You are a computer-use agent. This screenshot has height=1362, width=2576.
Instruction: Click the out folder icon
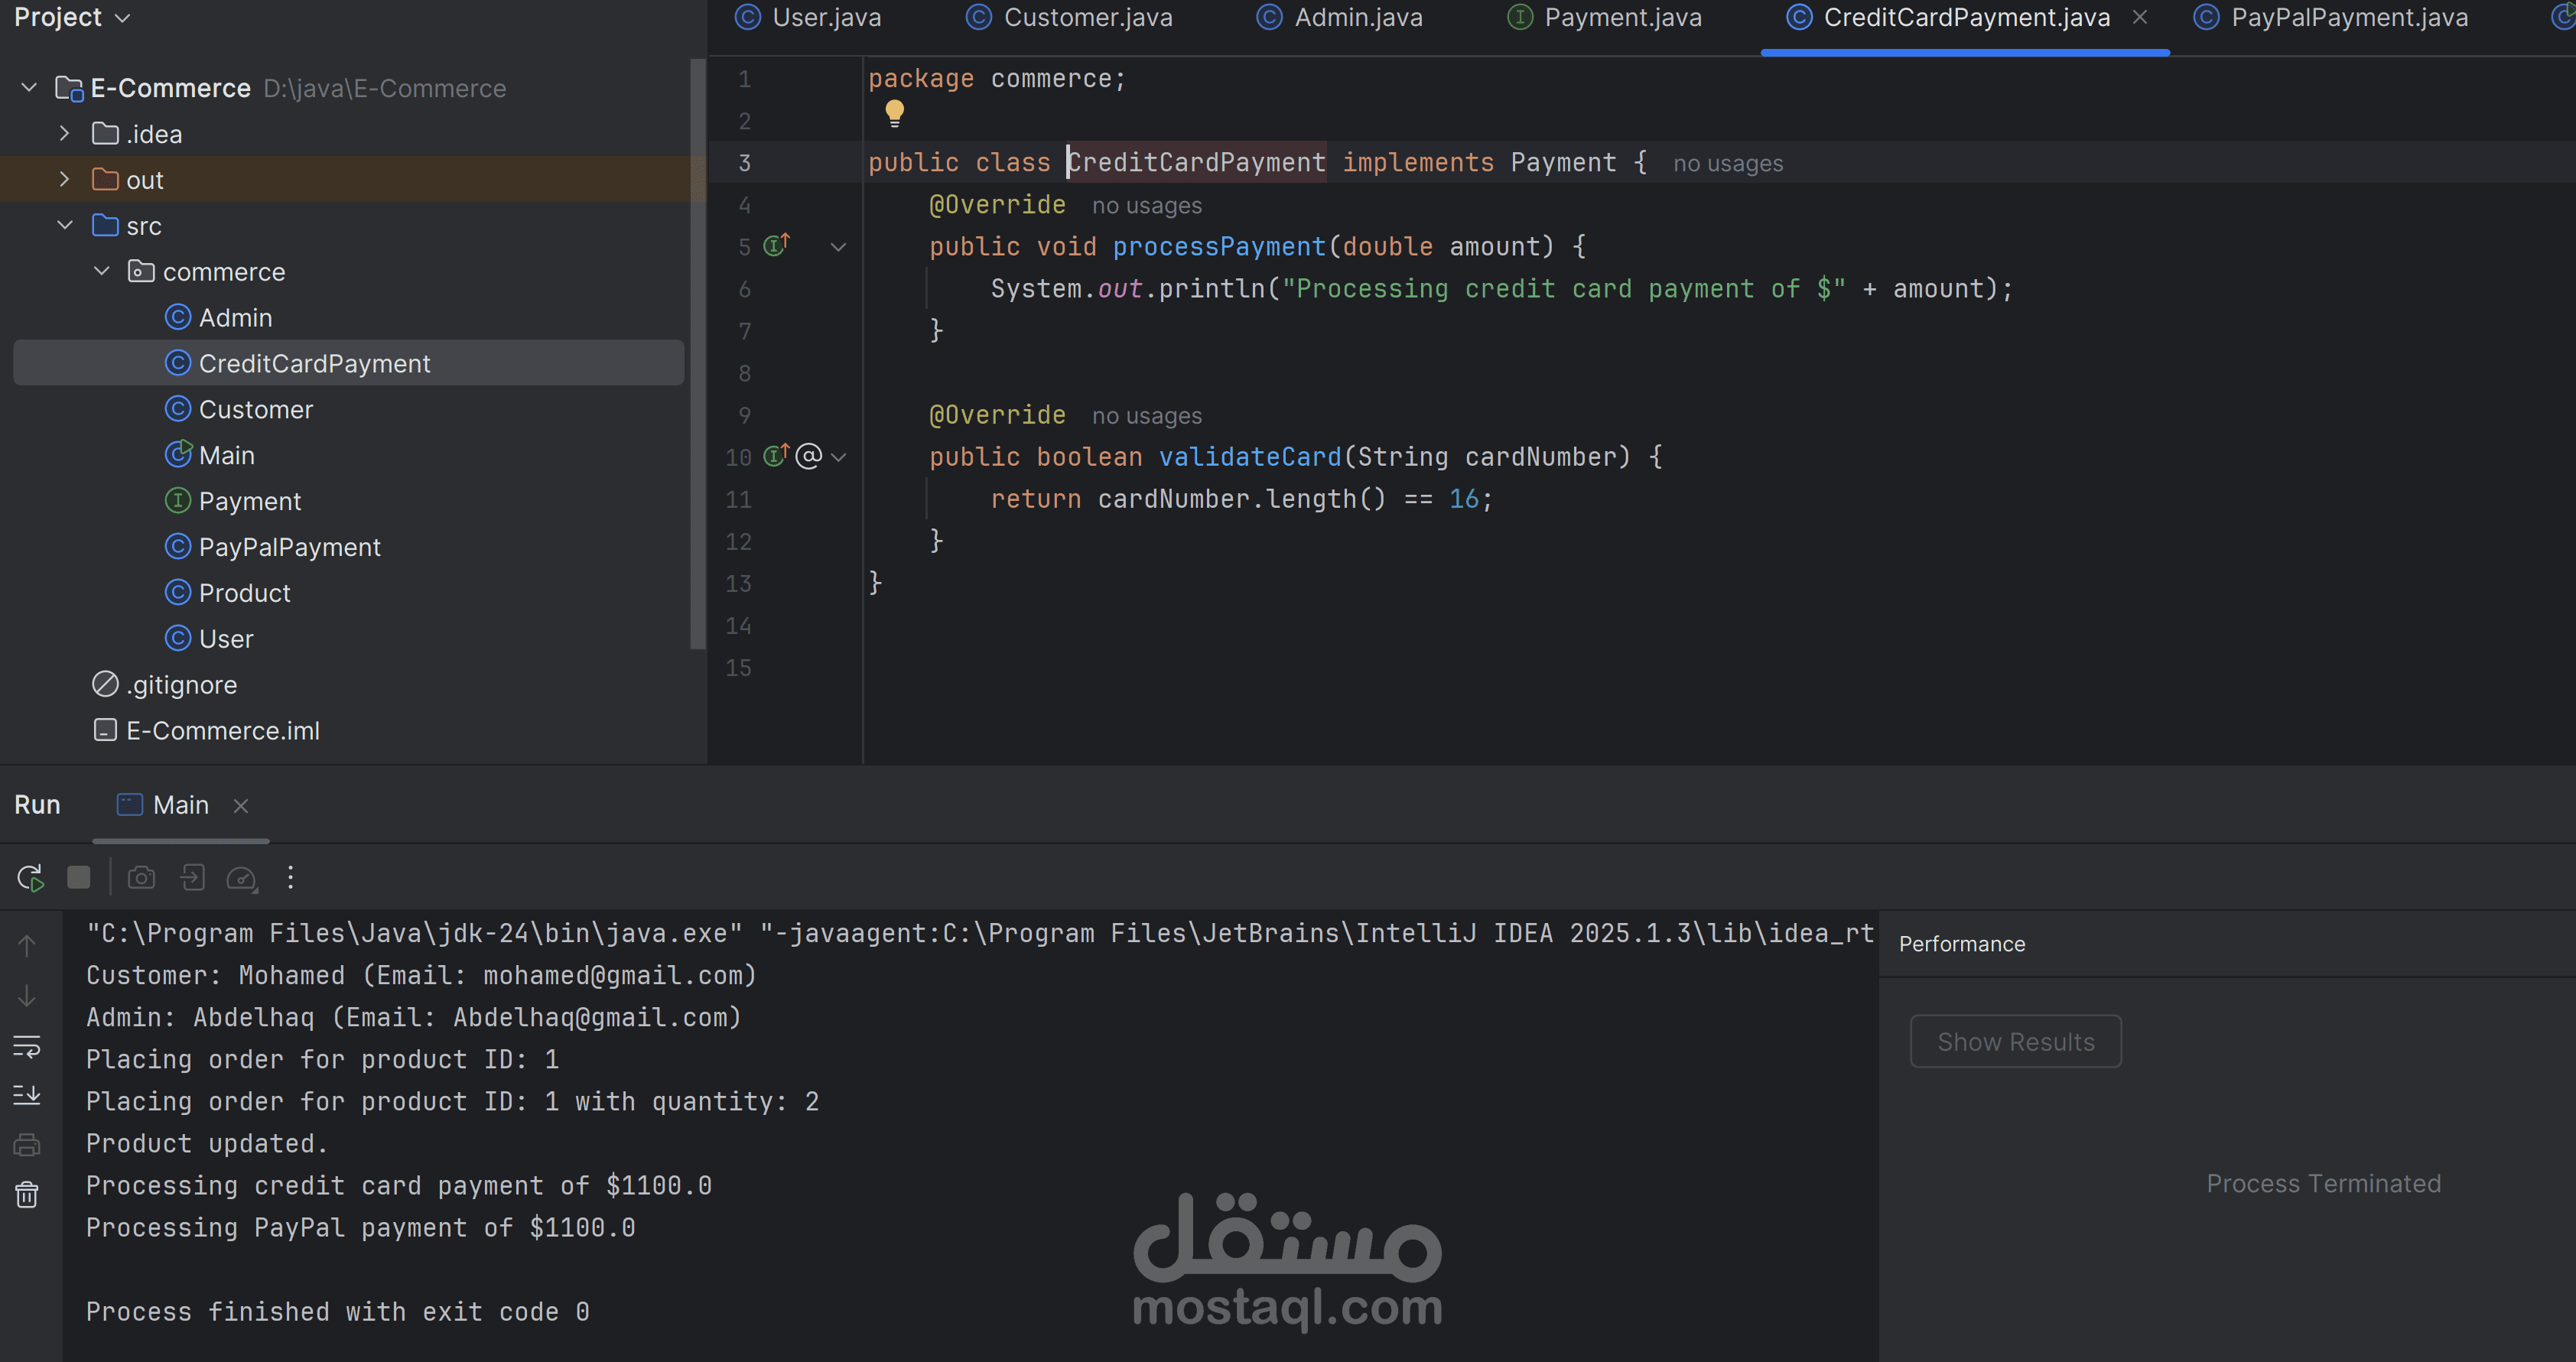(x=105, y=179)
